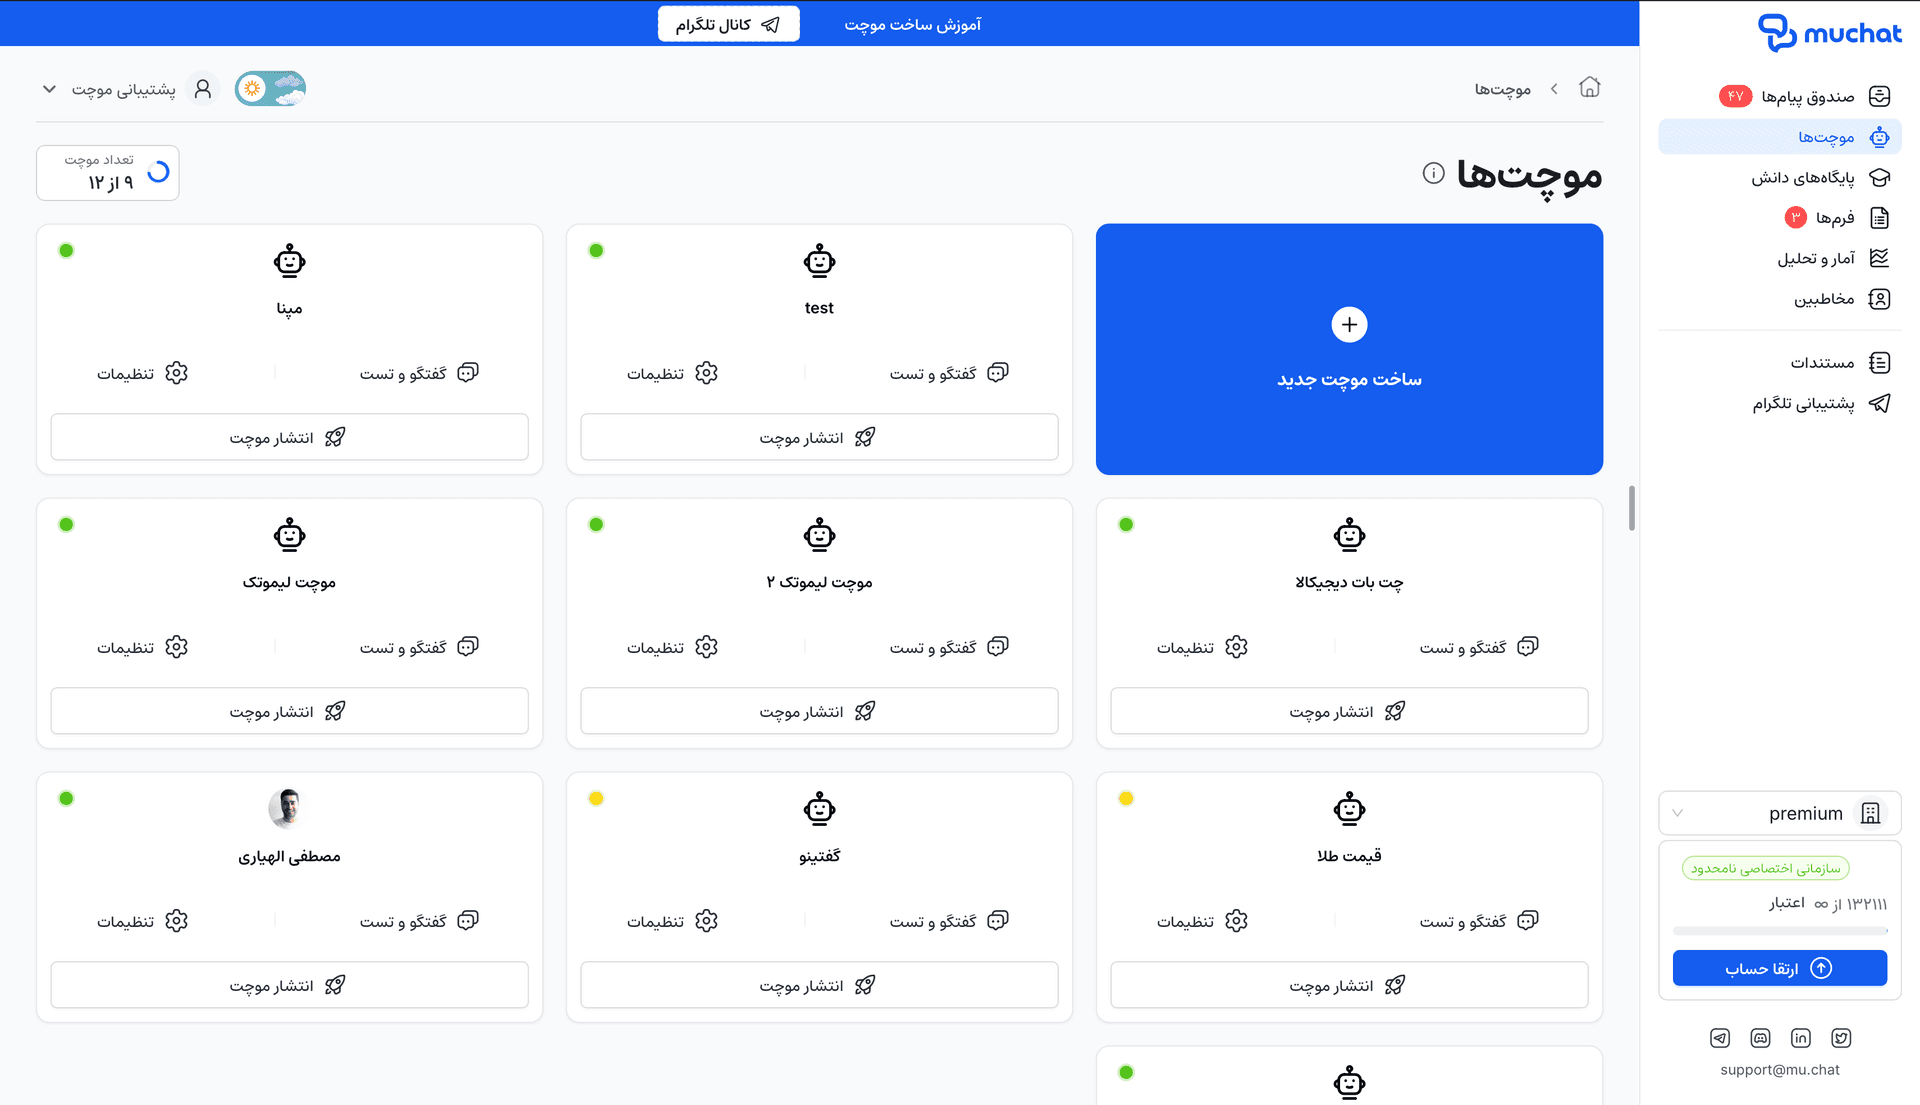This screenshot has height=1105, width=1920.
Task: Open chat and test for مینا bot
Action: 418,373
